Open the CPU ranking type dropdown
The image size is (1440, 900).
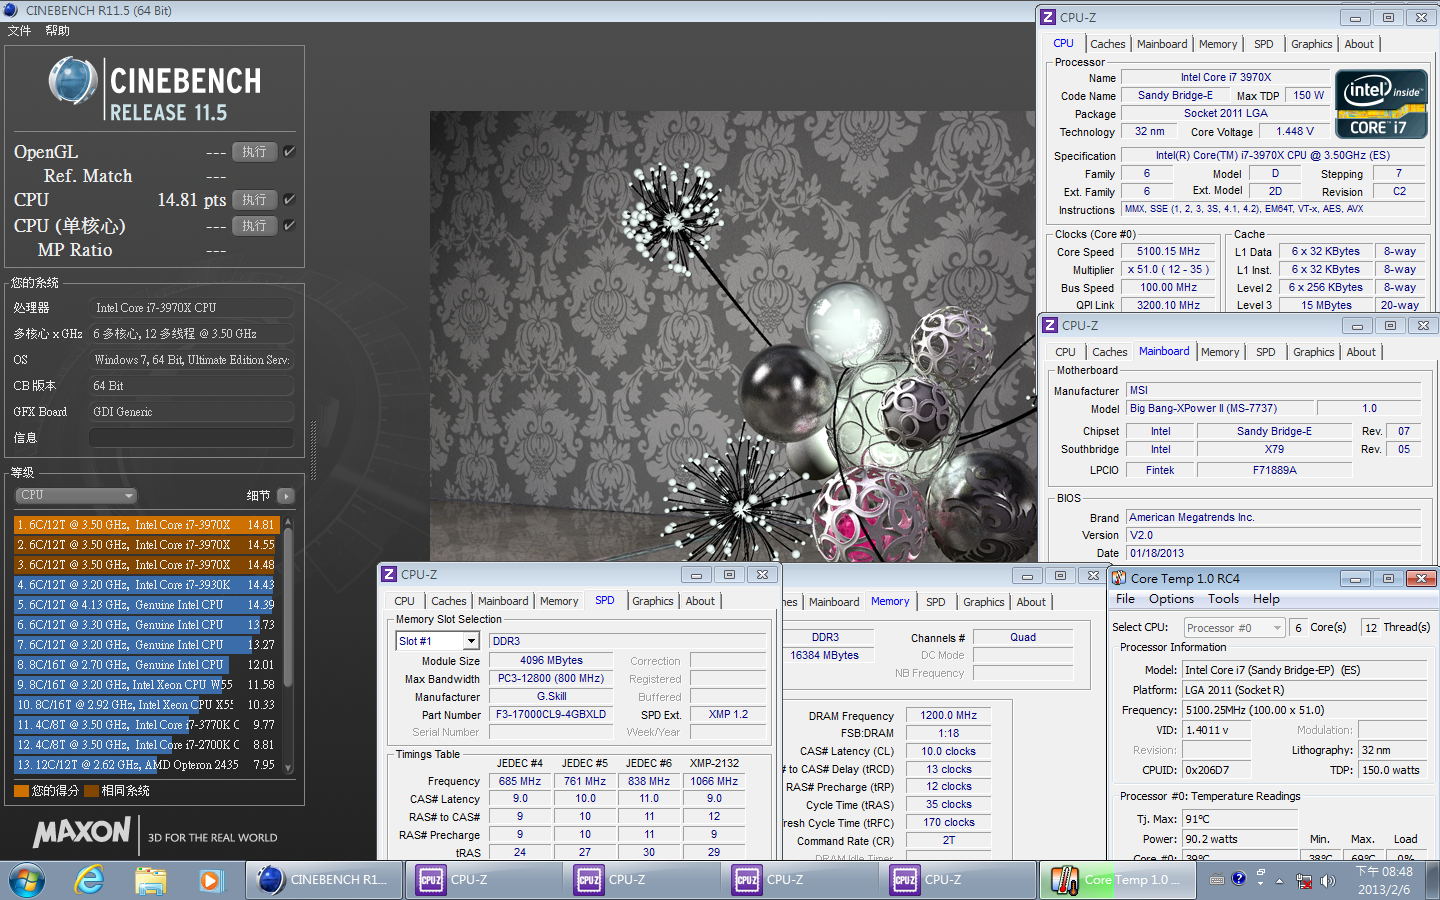(x=76, y=496)
